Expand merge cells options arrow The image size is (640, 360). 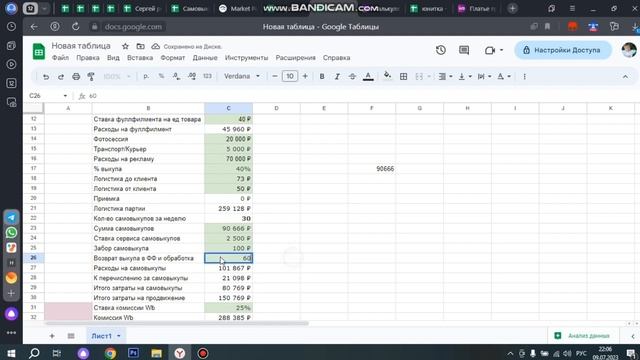[x=429, y=76]
